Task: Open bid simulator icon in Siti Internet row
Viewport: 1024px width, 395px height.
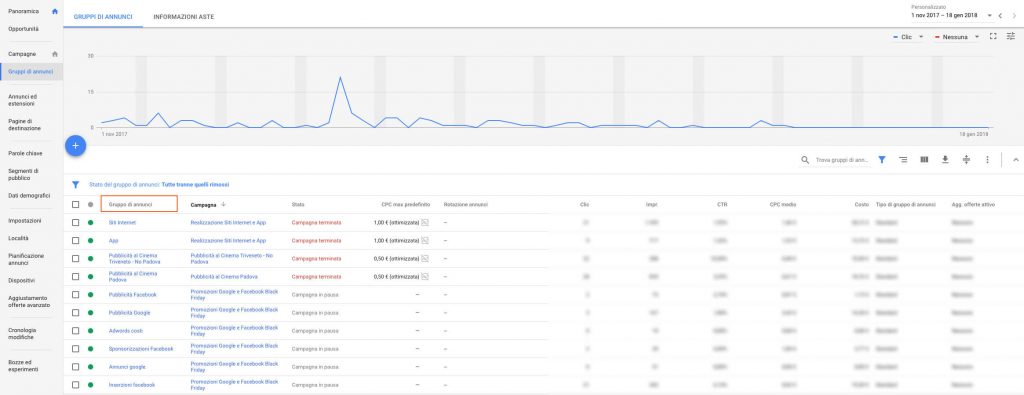Action: 424,223
